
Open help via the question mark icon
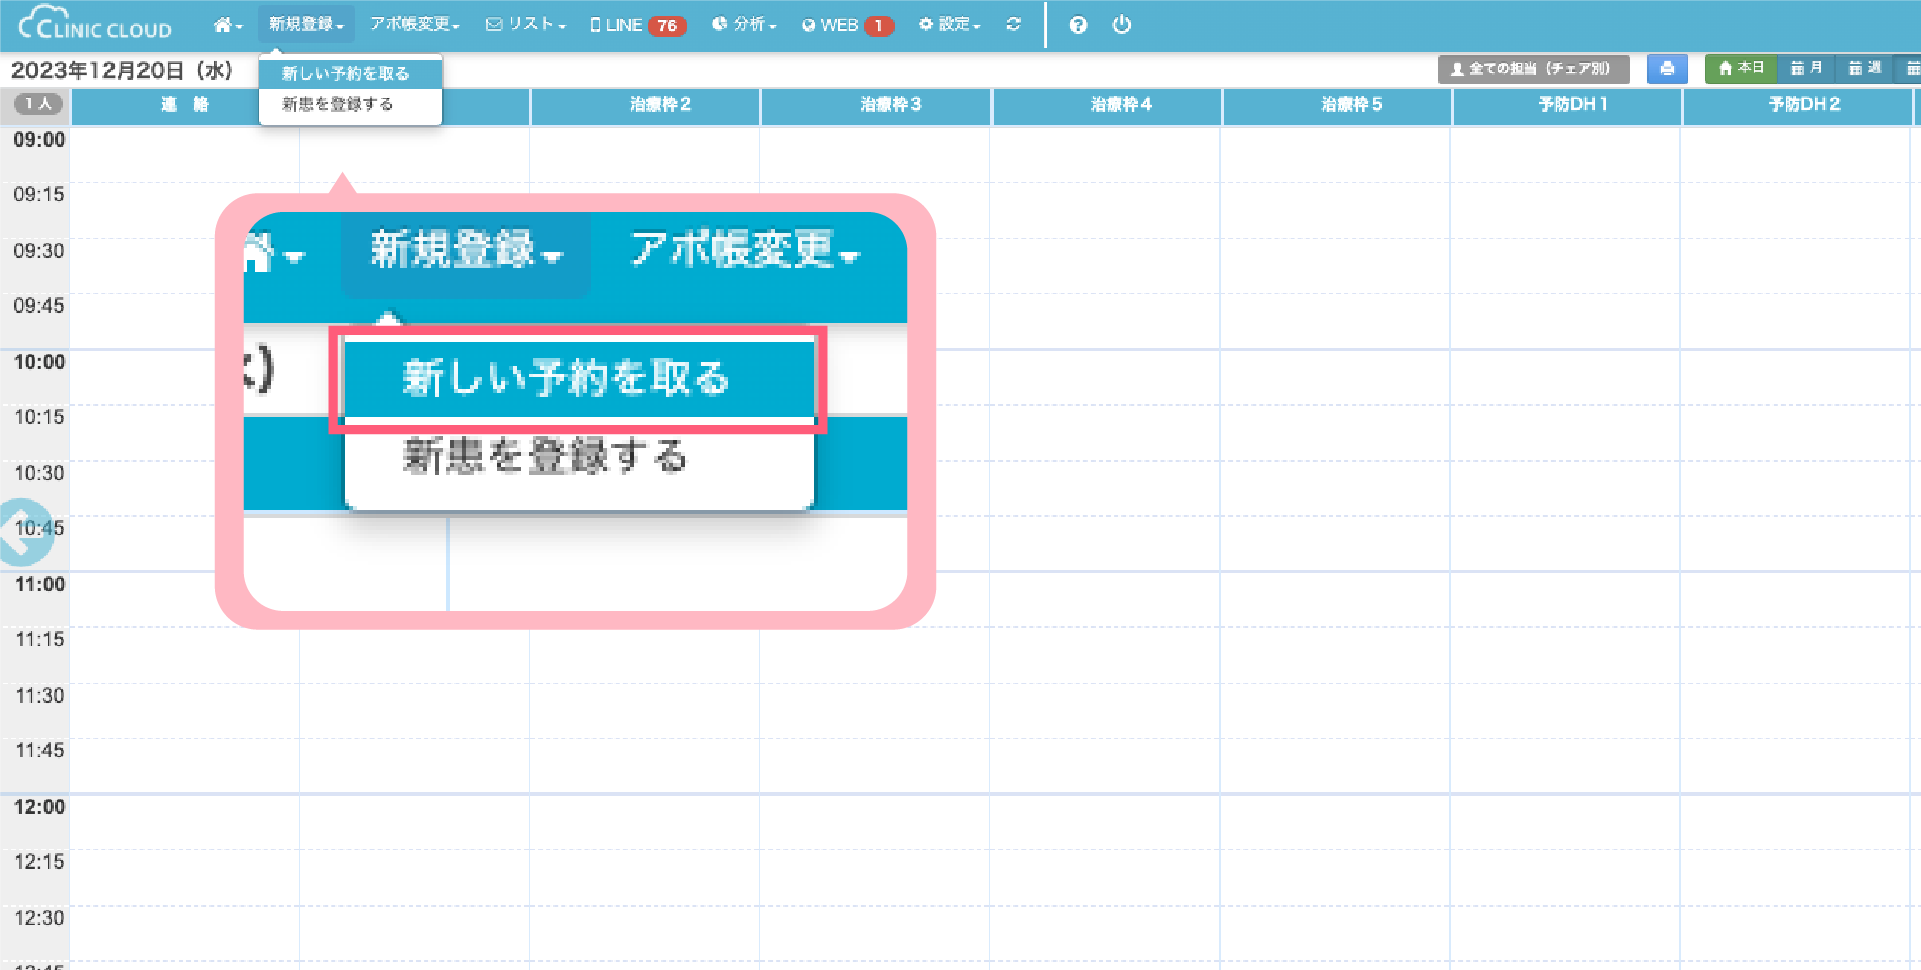pyautogui.click(x=1077, y=25)
